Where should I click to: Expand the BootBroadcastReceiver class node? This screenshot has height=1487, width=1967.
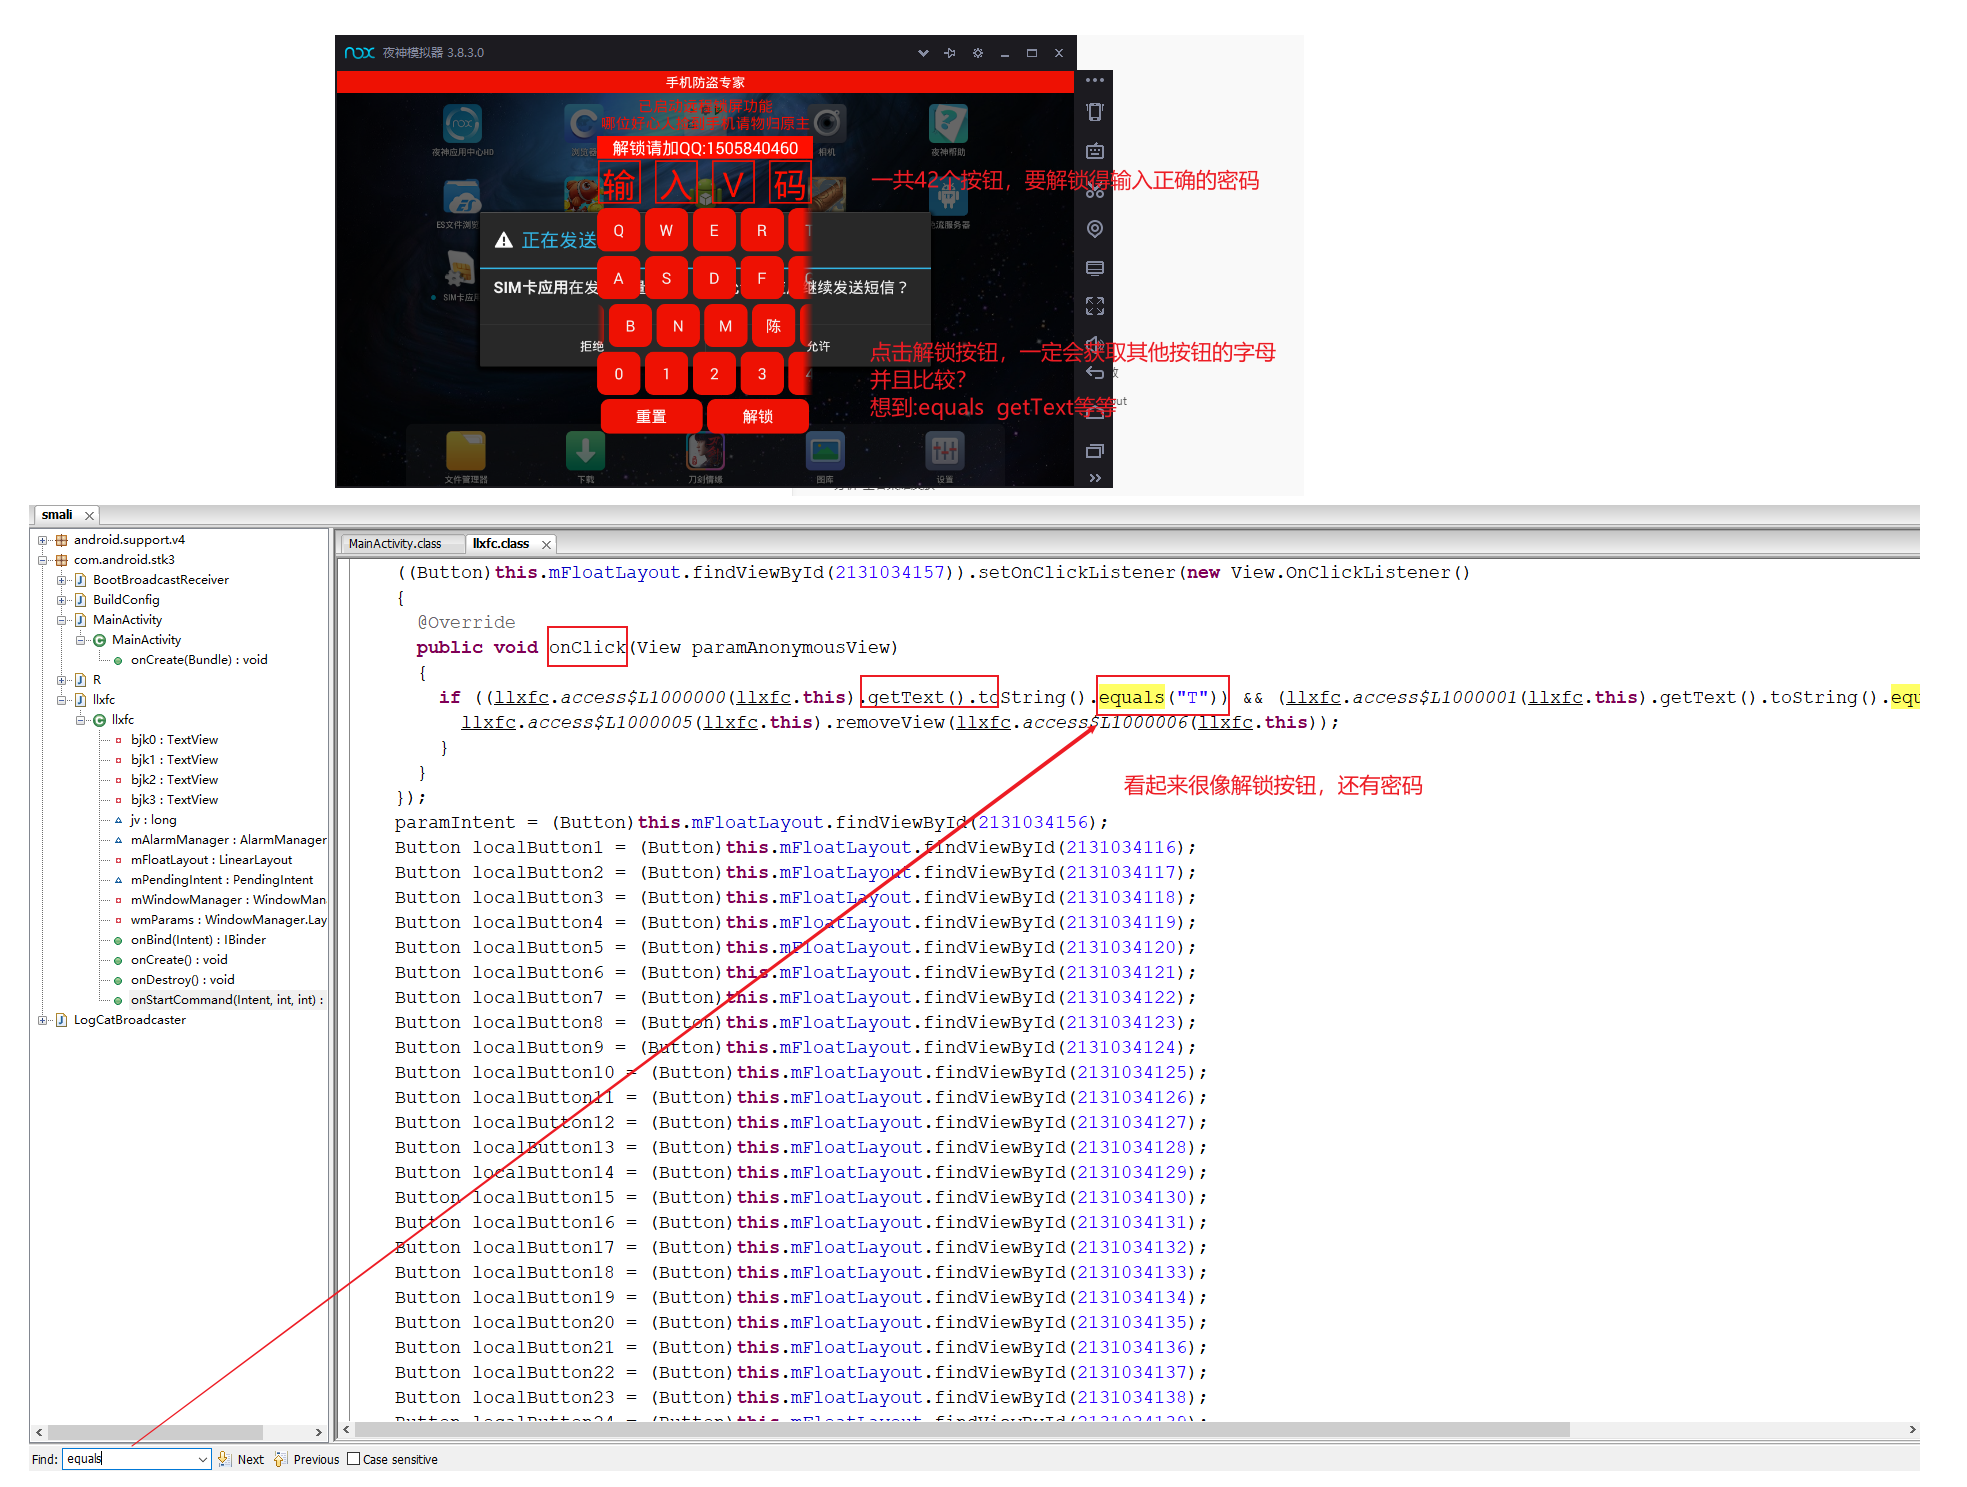[x=62, y=580]
